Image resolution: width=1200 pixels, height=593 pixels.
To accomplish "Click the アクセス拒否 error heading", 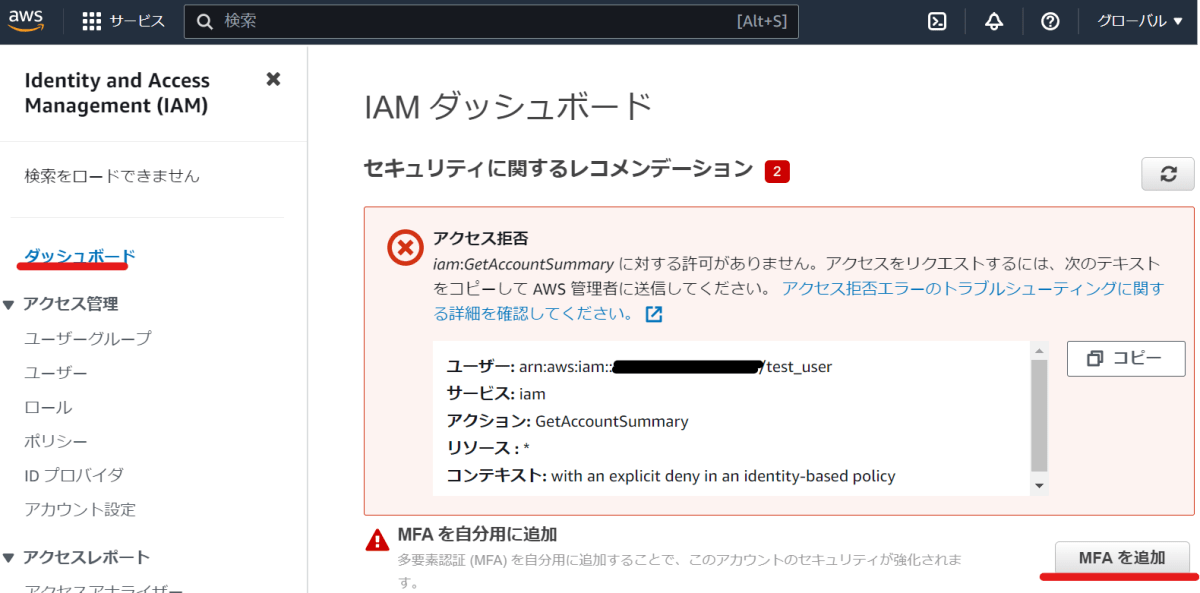I will coord(480,238).
